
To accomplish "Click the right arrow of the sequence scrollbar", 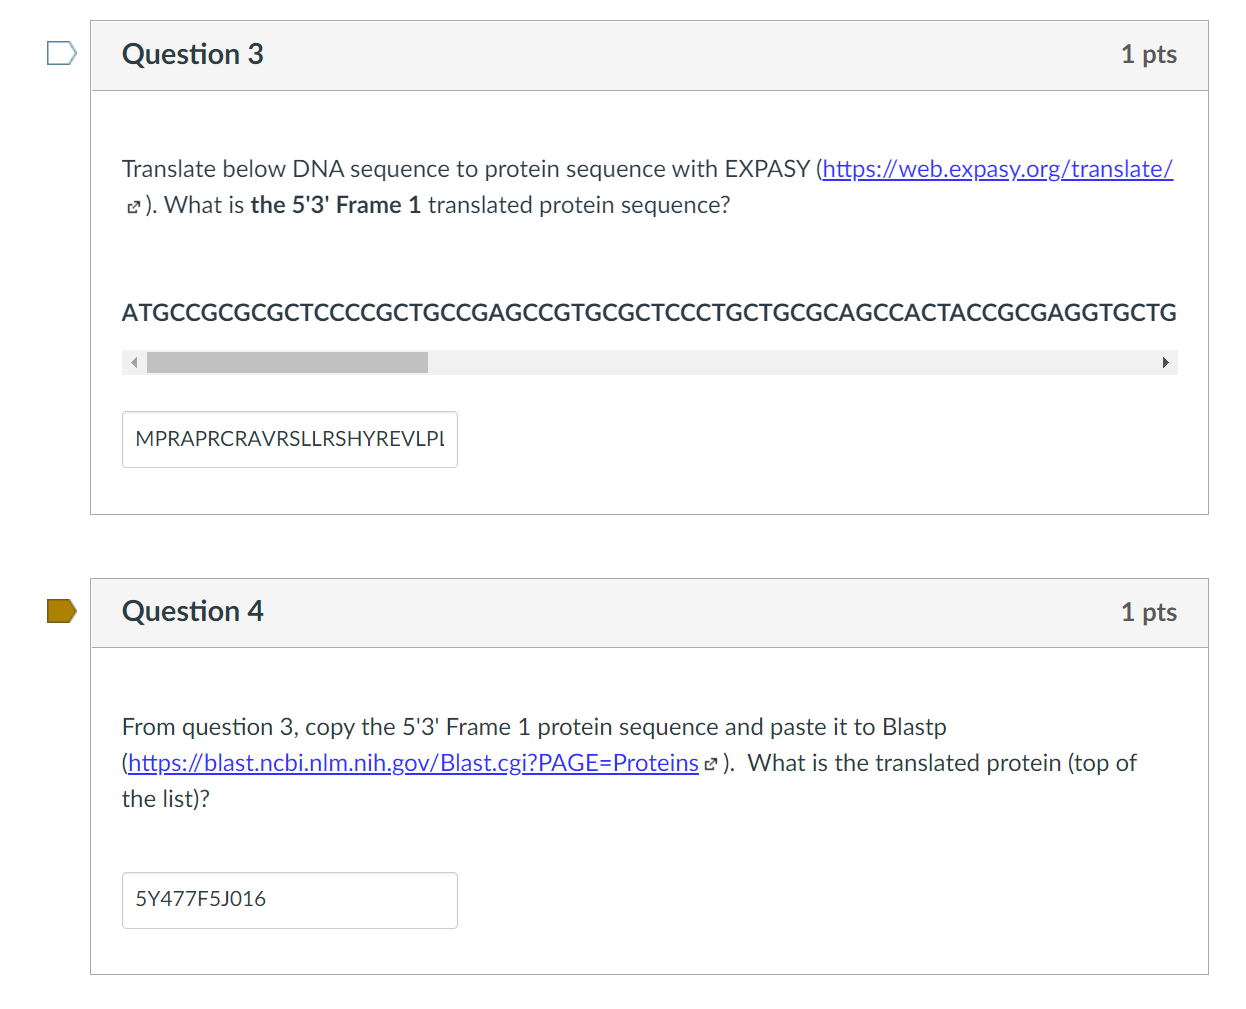I will click(x=1165, y=362).
